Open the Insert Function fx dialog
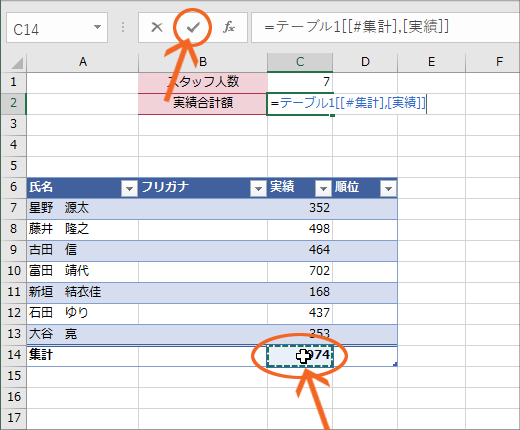This screenshot has width=520, height=430. 229,27
